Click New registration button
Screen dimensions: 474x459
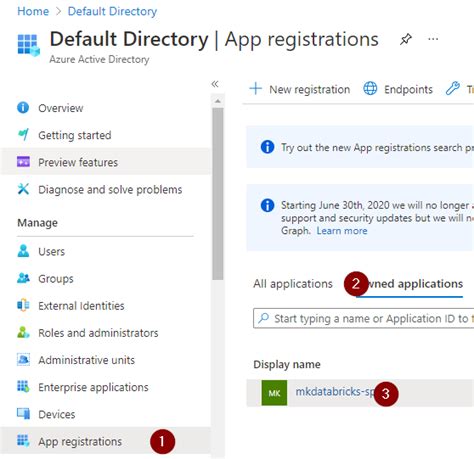(299, 89)
